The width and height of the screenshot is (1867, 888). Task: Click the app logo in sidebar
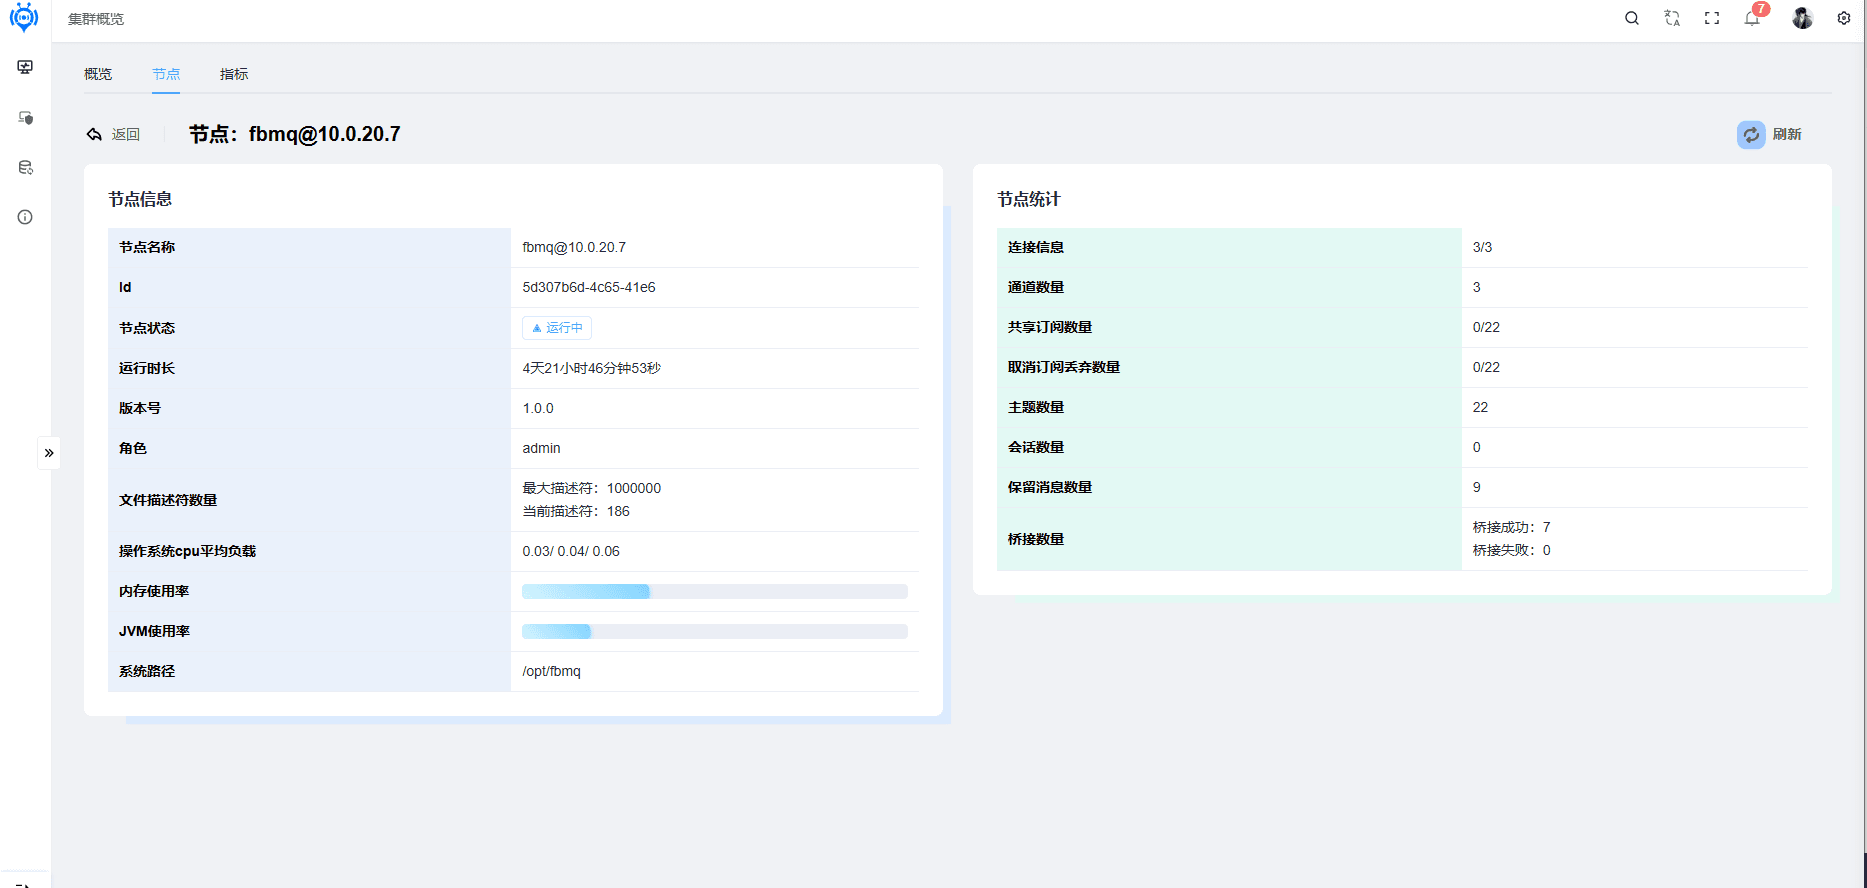(x=24, y=17)
